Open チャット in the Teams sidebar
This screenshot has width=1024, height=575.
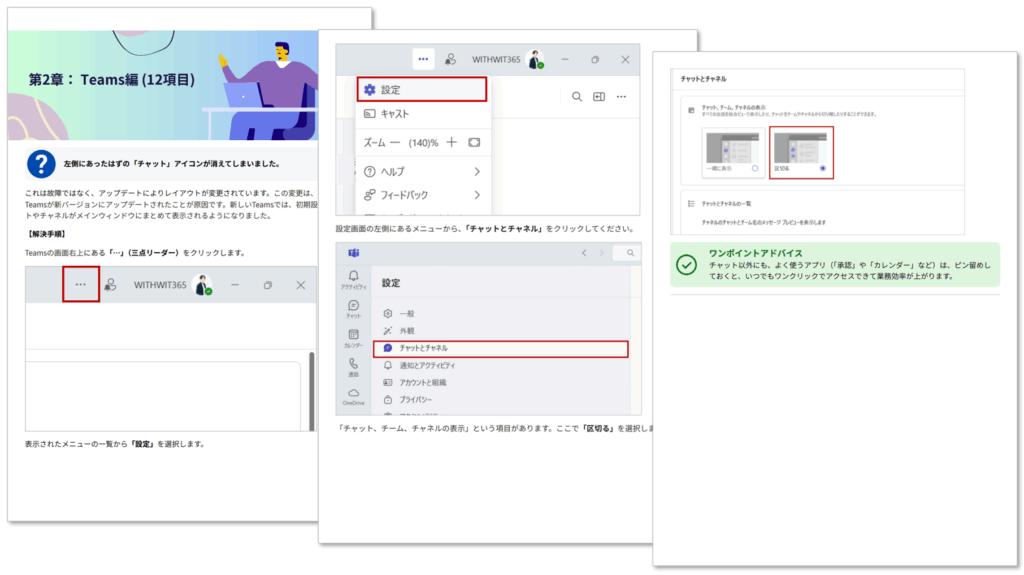point(353,309)
